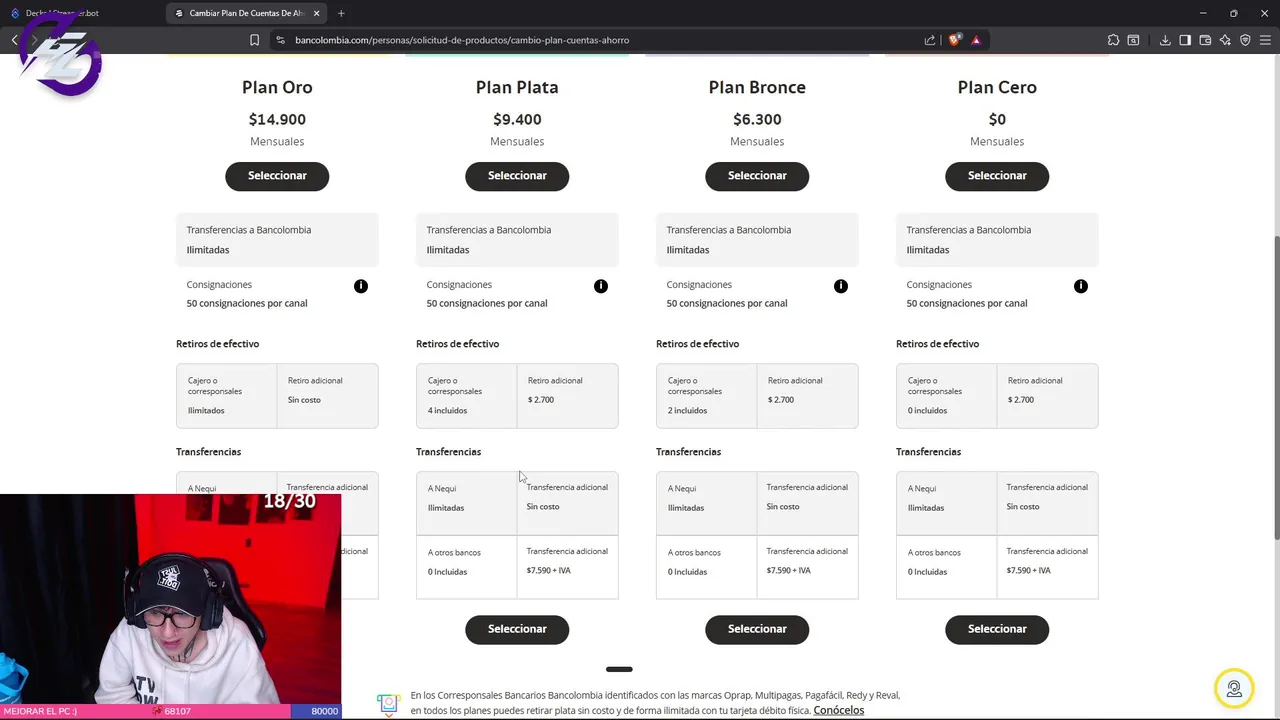
Task: Click '2 incluidos' in Plan Bronce withdrawals
Action: pyautogui.click(x=687, y=411)
